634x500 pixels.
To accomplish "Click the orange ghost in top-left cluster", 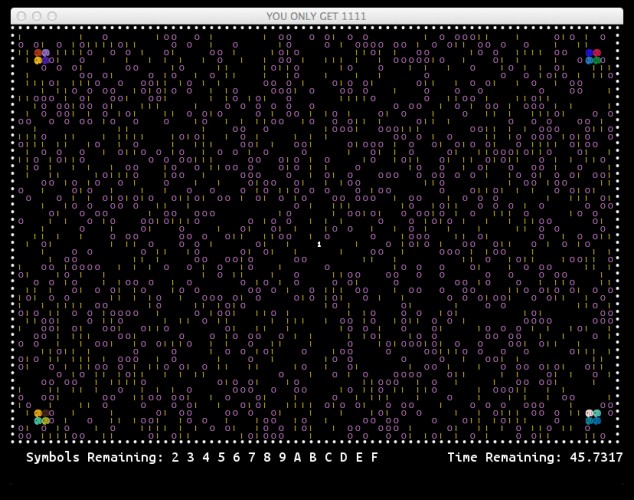I will pos(38,53).
